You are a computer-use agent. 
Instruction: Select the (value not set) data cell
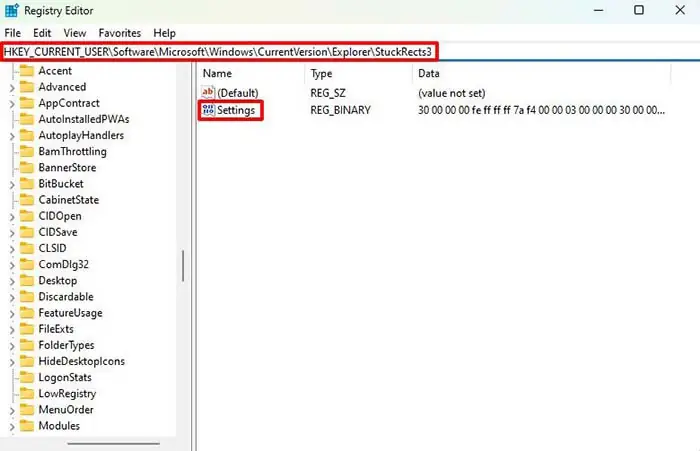[x=451, y=93]
